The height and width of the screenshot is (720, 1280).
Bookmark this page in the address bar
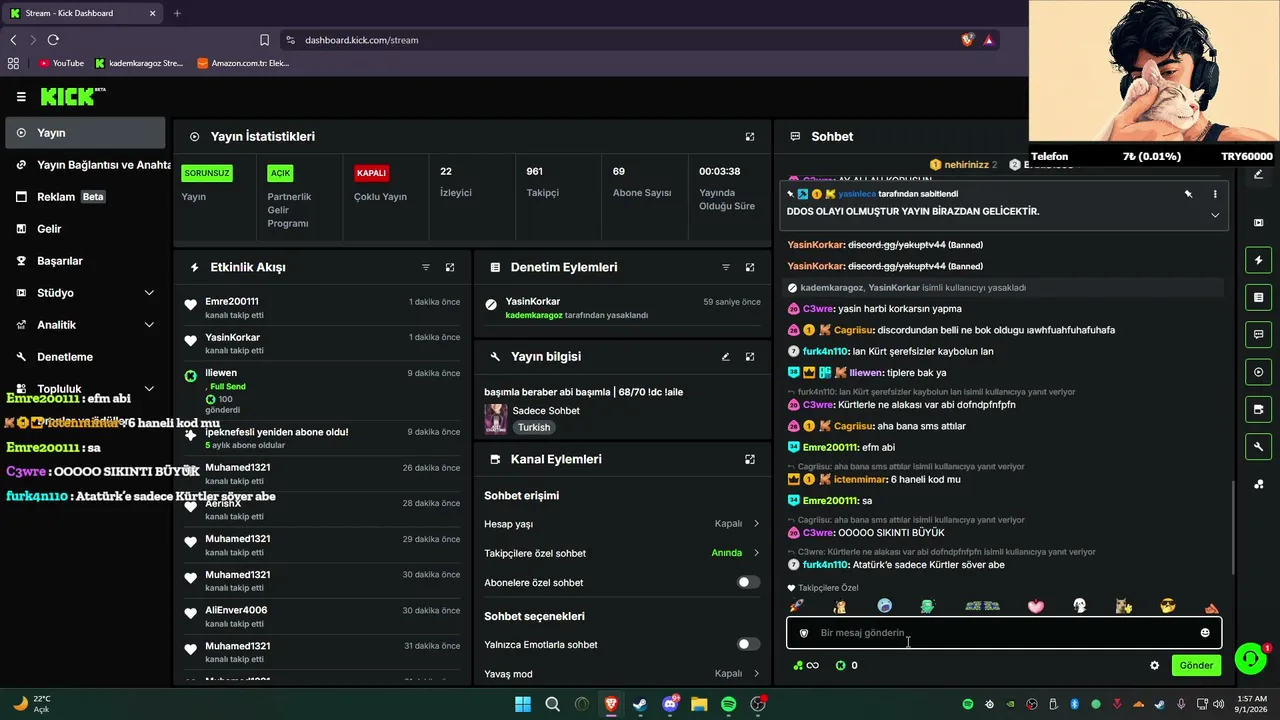pyautogui.click(x=264, y=40)
